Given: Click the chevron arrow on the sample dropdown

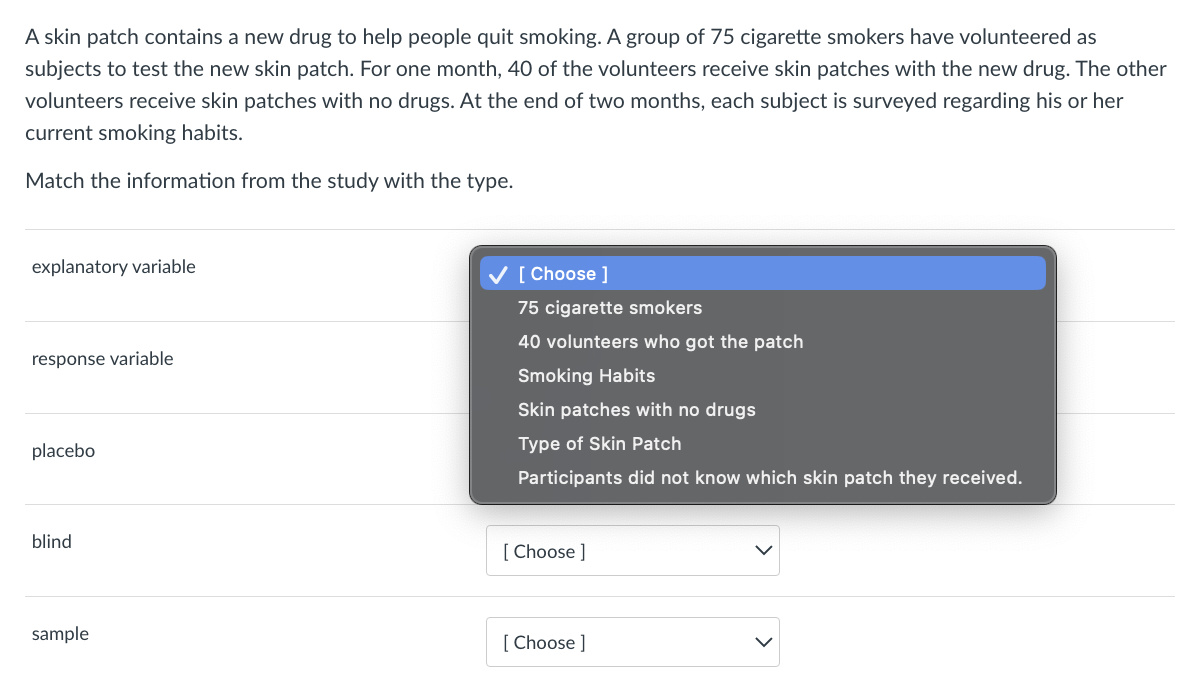Looking at the screenshot, I should [x=763, y=642].
